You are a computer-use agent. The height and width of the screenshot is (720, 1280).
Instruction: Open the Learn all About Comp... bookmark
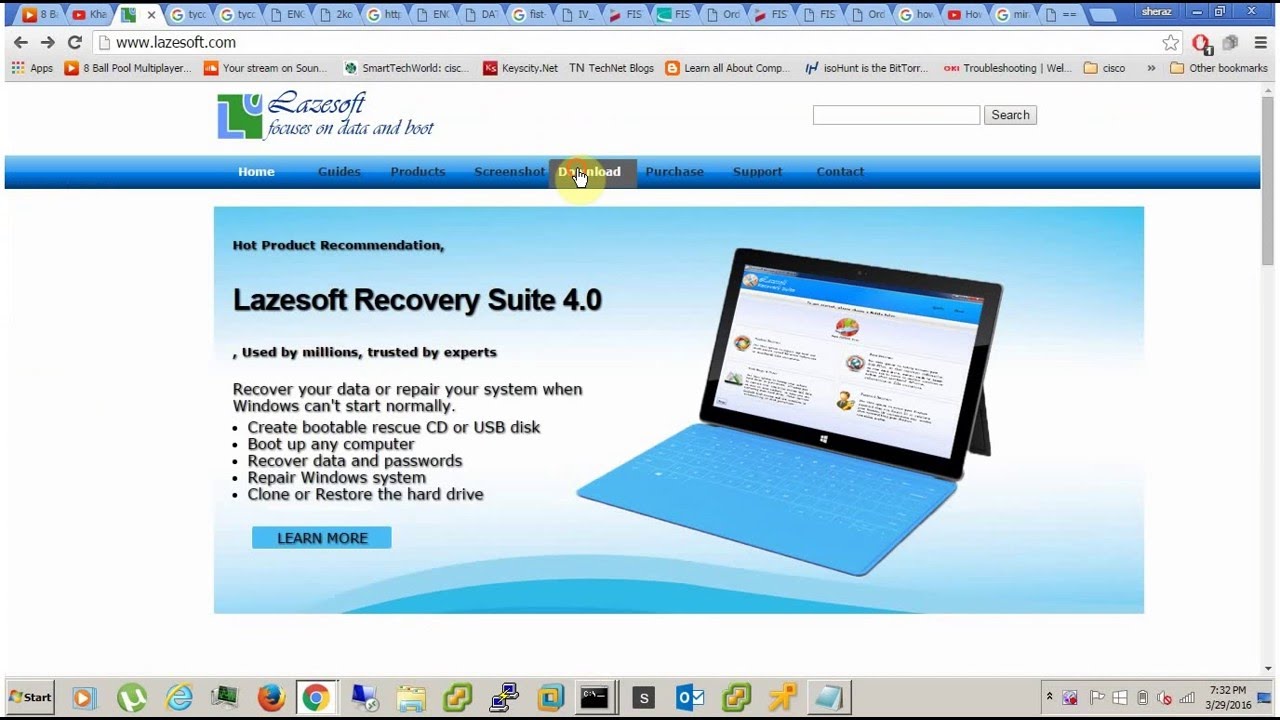coord(727,68)
